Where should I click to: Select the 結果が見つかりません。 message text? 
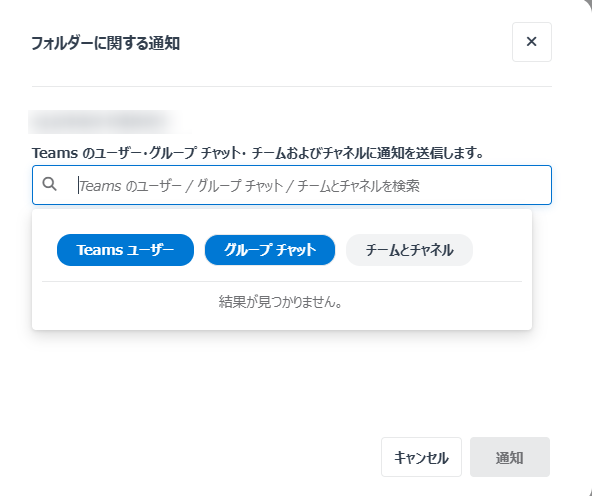281,302
